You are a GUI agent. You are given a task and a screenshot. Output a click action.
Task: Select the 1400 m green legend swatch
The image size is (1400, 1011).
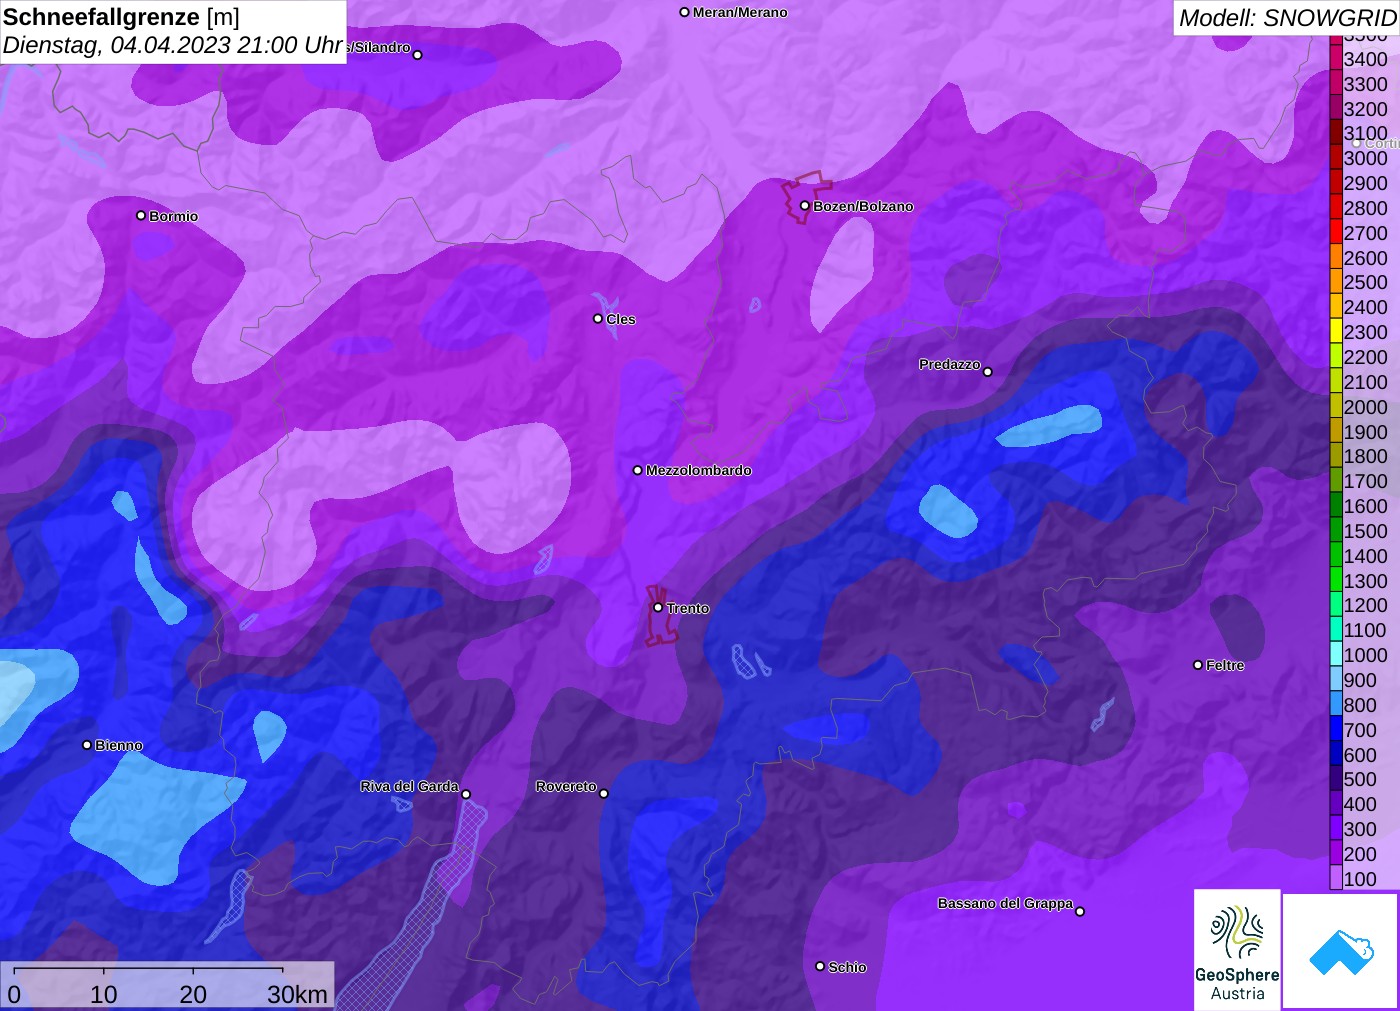point(1336,556)
